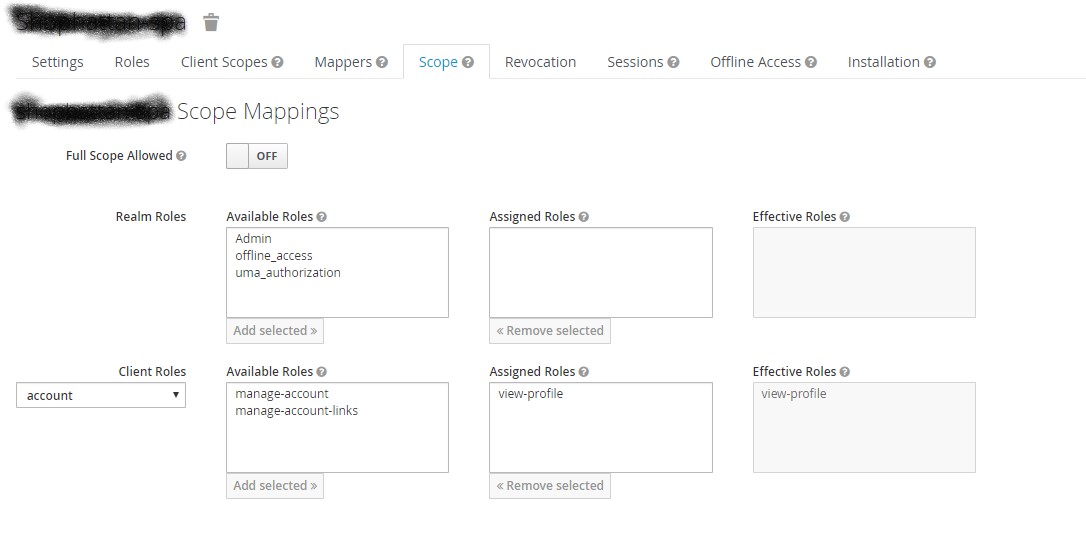Image resolution: width=1086 pixels, height=535 pixels.
Task: Go to the Installation tab
Action: pos(883,62)
